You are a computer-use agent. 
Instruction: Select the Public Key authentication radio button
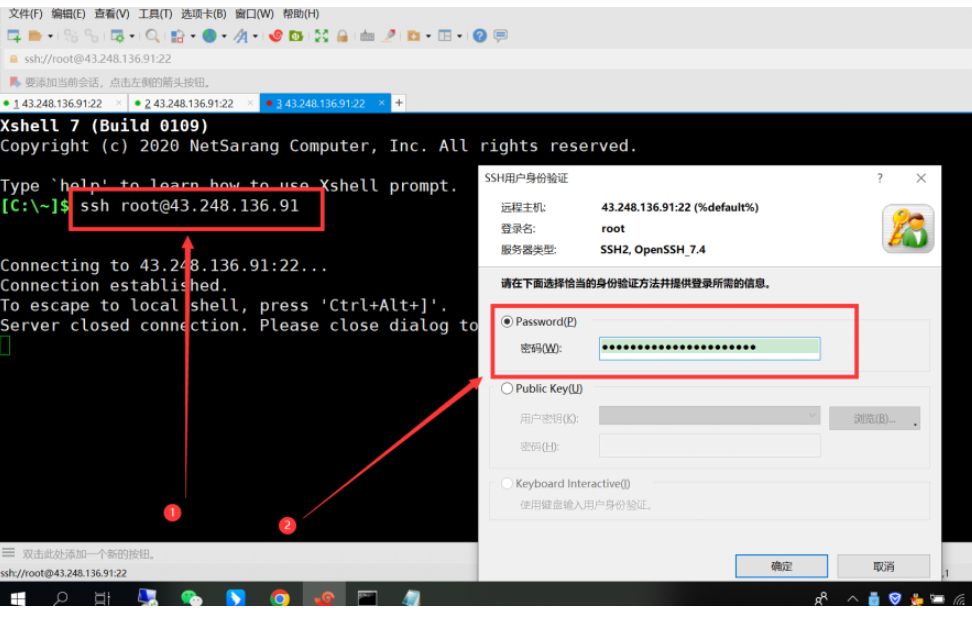507,388
